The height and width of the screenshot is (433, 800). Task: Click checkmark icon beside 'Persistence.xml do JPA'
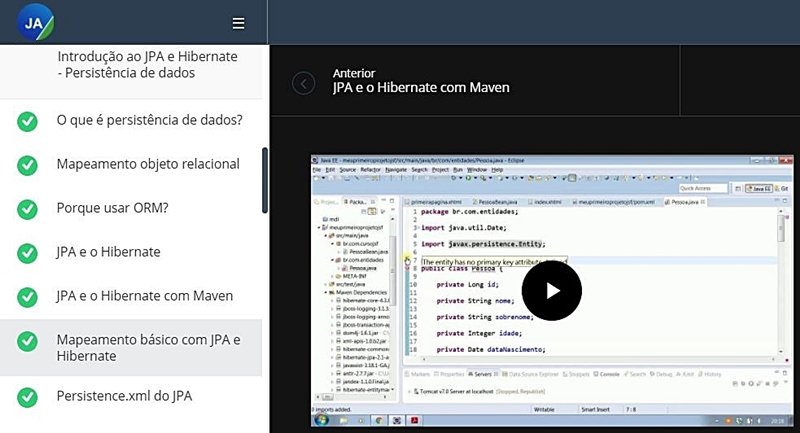[x=28, y=397]
